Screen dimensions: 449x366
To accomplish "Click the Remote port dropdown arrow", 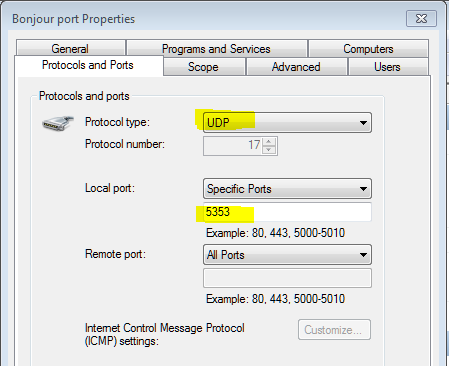I will (363, 255).
